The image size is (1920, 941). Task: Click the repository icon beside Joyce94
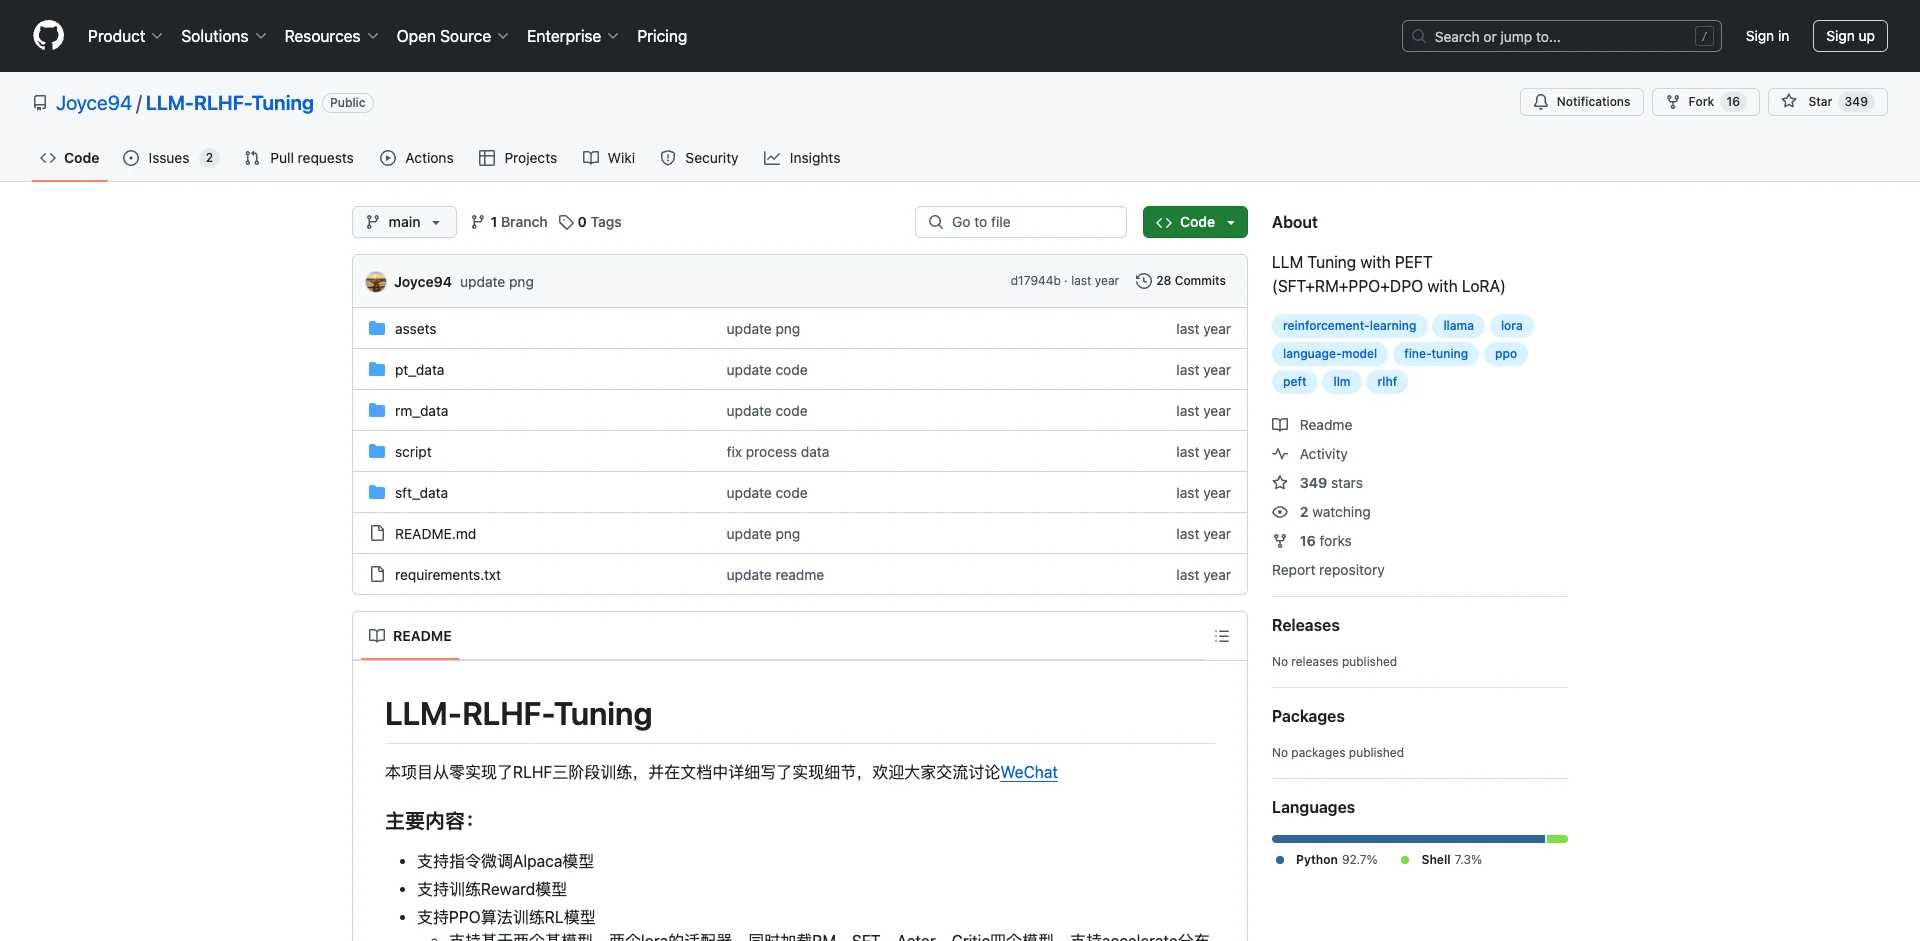pyautogui.click(x=40, y=103)
